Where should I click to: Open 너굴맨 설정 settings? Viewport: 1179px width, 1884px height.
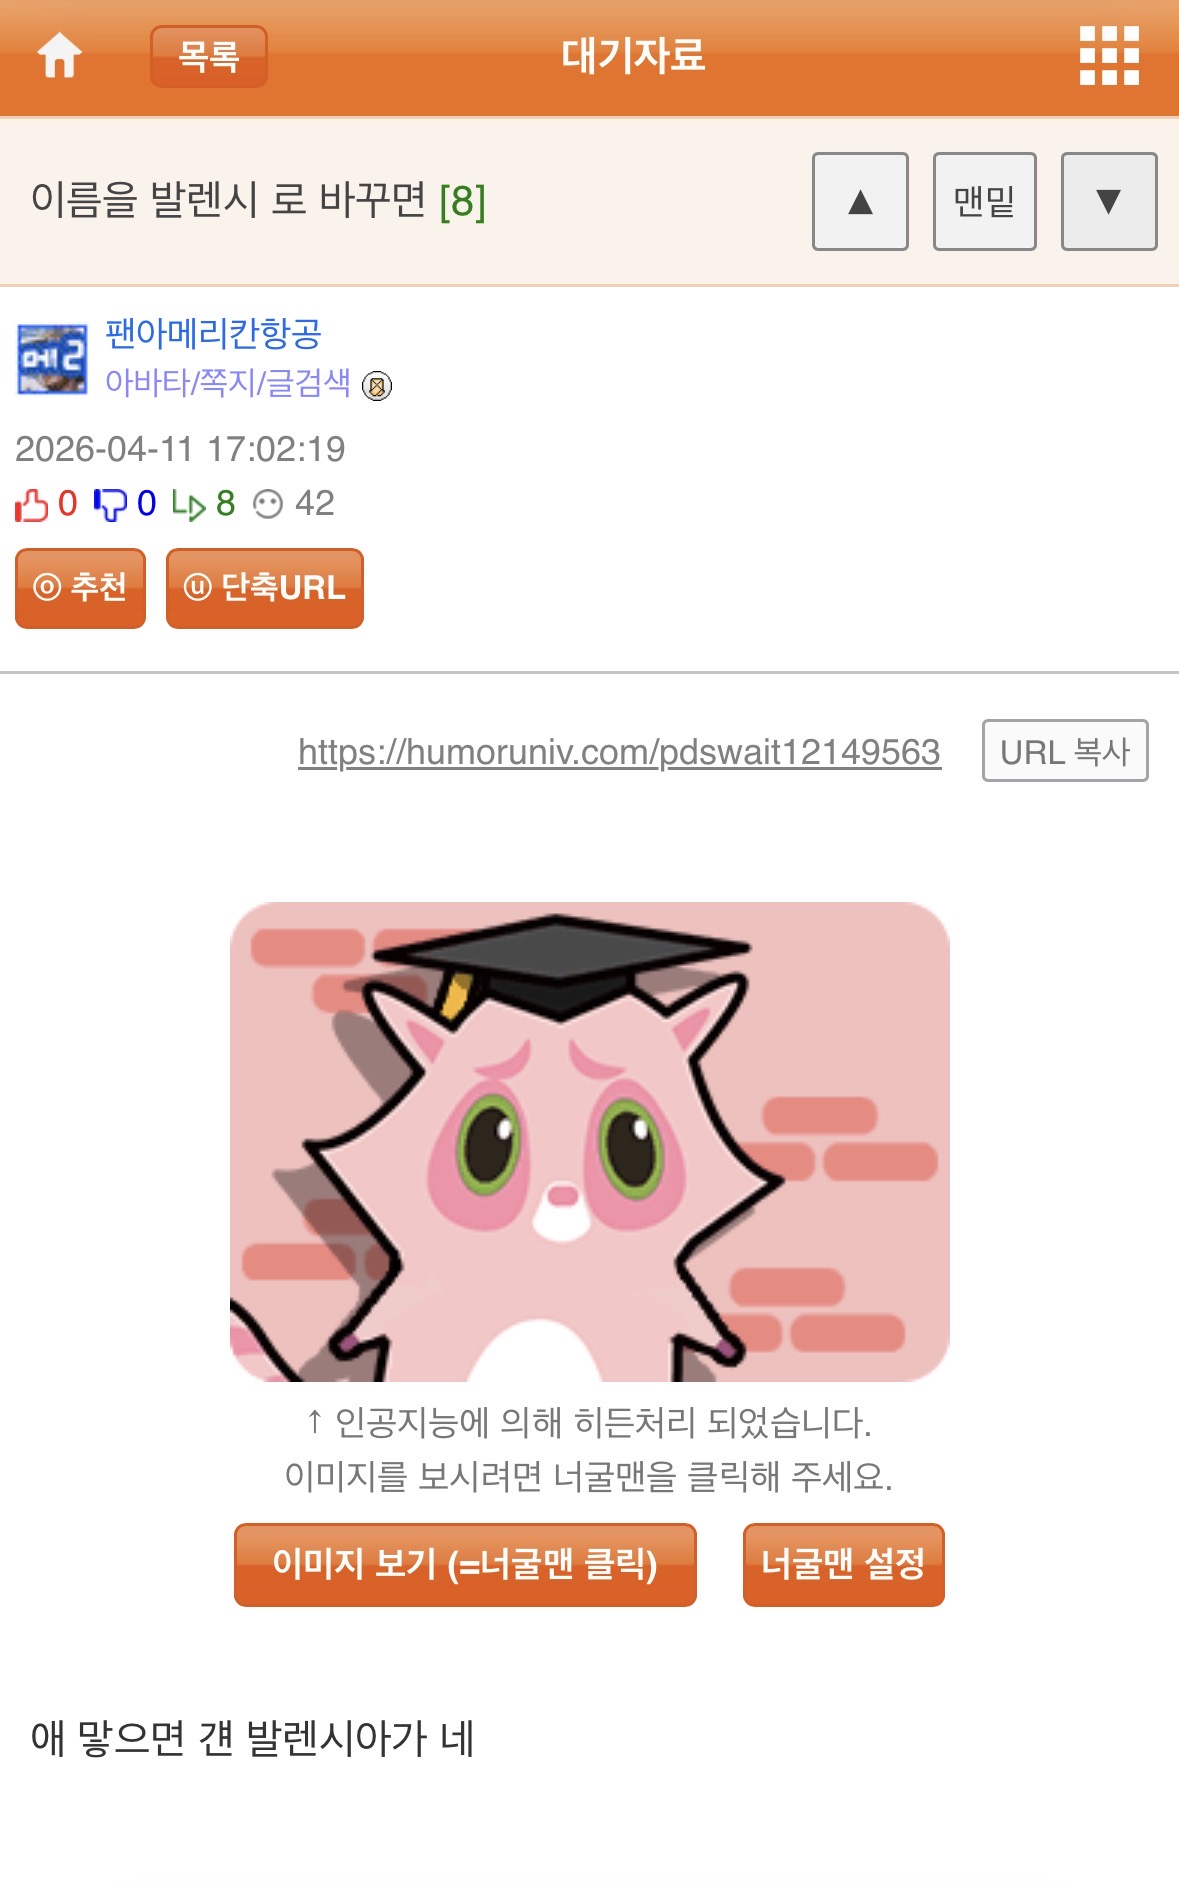click(843, 1564)
